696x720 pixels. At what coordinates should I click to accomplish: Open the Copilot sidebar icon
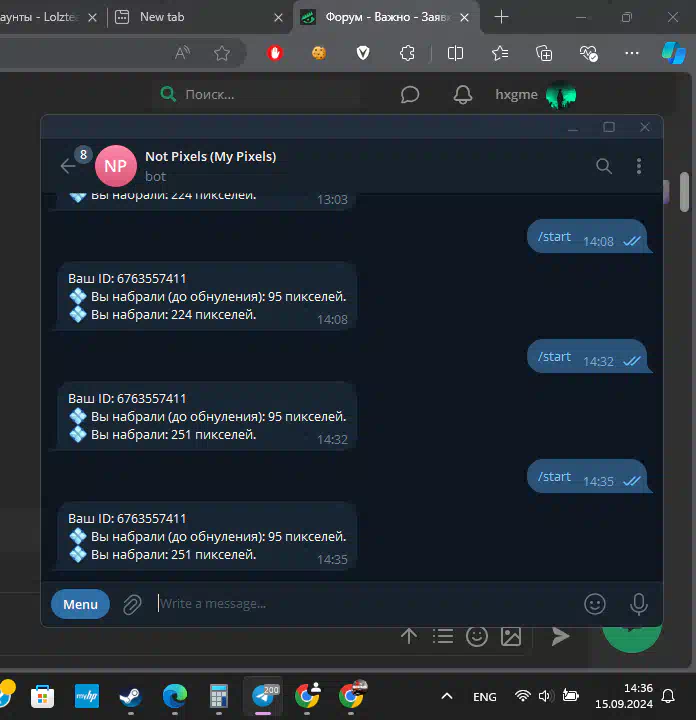674,53
